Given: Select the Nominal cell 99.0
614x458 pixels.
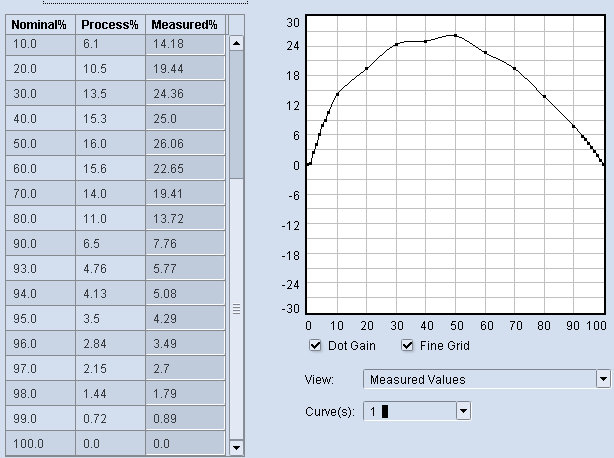Looking at the screenshot, I should pyautogui.click(x=40, y=419).
